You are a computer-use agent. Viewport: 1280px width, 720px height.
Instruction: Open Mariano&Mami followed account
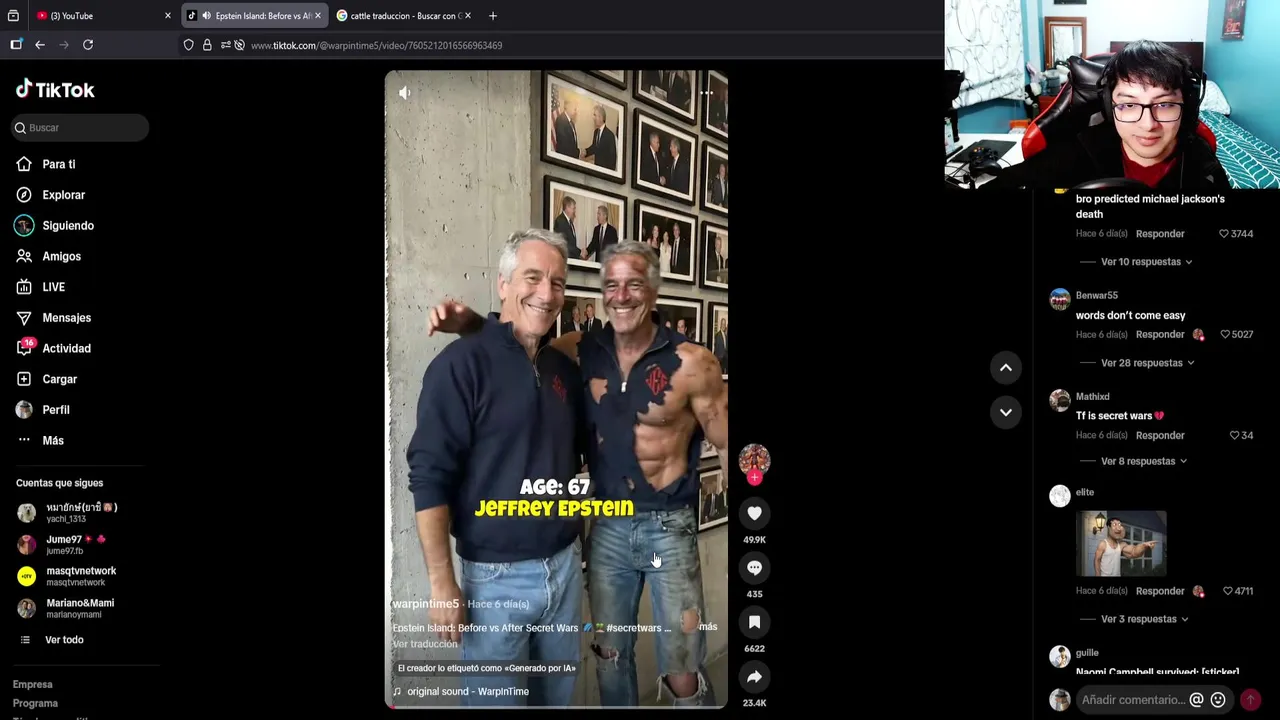click(65, 608)
